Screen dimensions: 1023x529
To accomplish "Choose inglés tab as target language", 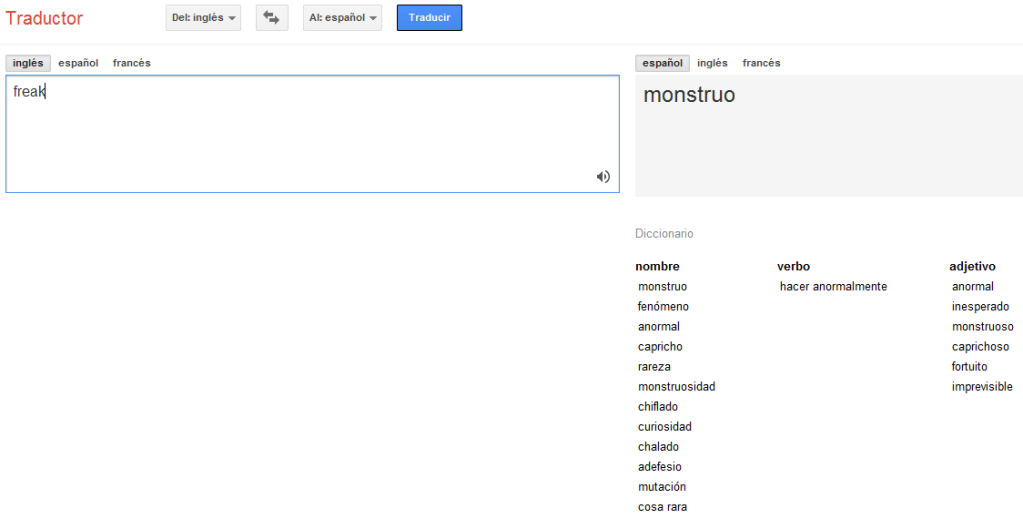I will tap(712, 63).
